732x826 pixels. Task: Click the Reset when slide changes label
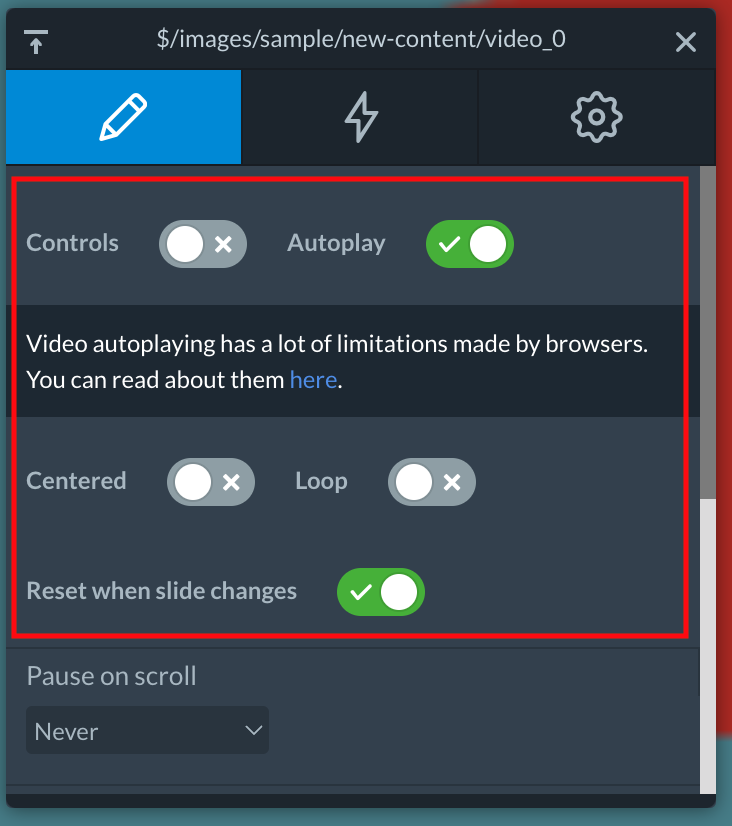tap(162, 591)
